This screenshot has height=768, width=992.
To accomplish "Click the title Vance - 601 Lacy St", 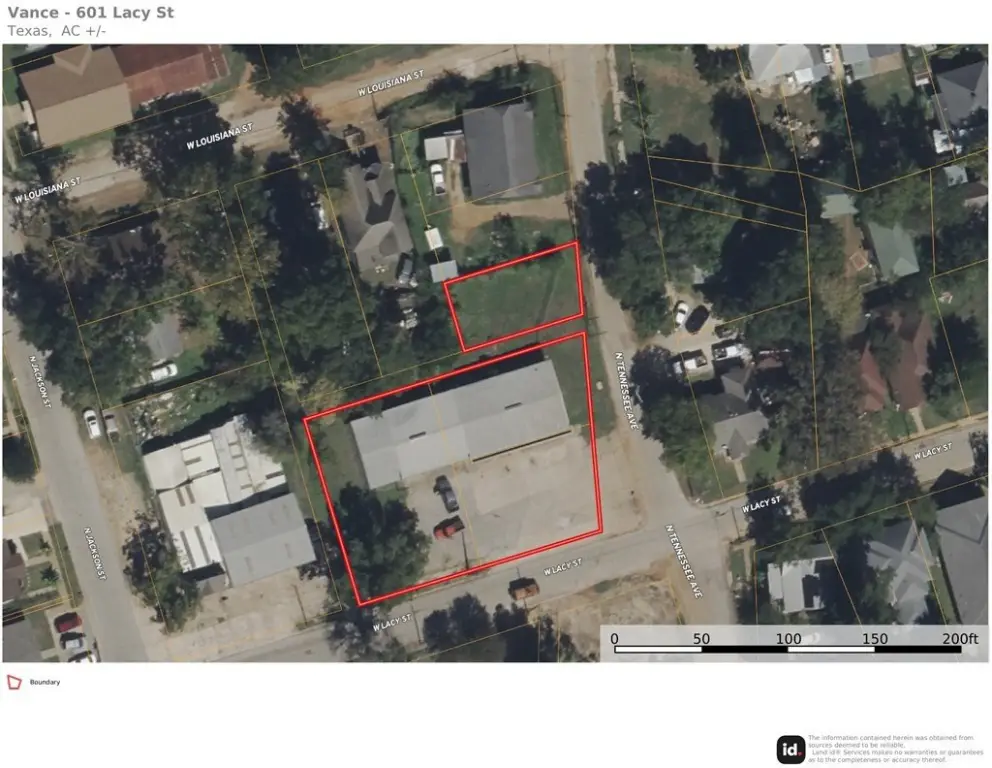I will tap(90, 12).
